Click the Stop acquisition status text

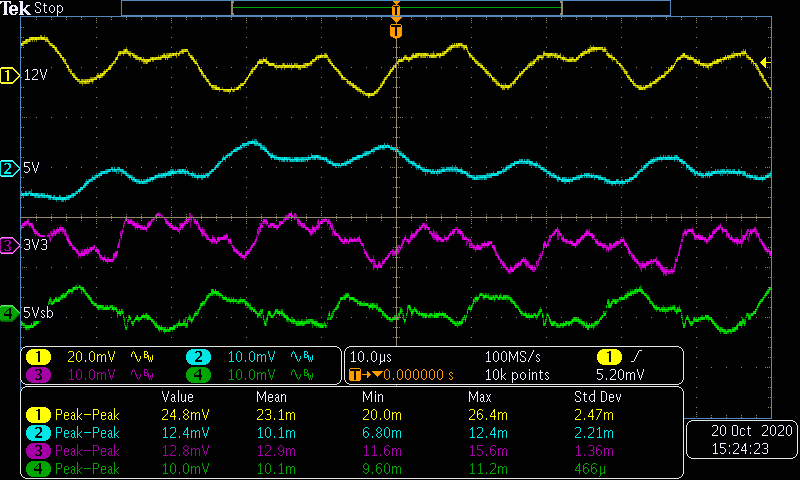click(x=48, y=8)
